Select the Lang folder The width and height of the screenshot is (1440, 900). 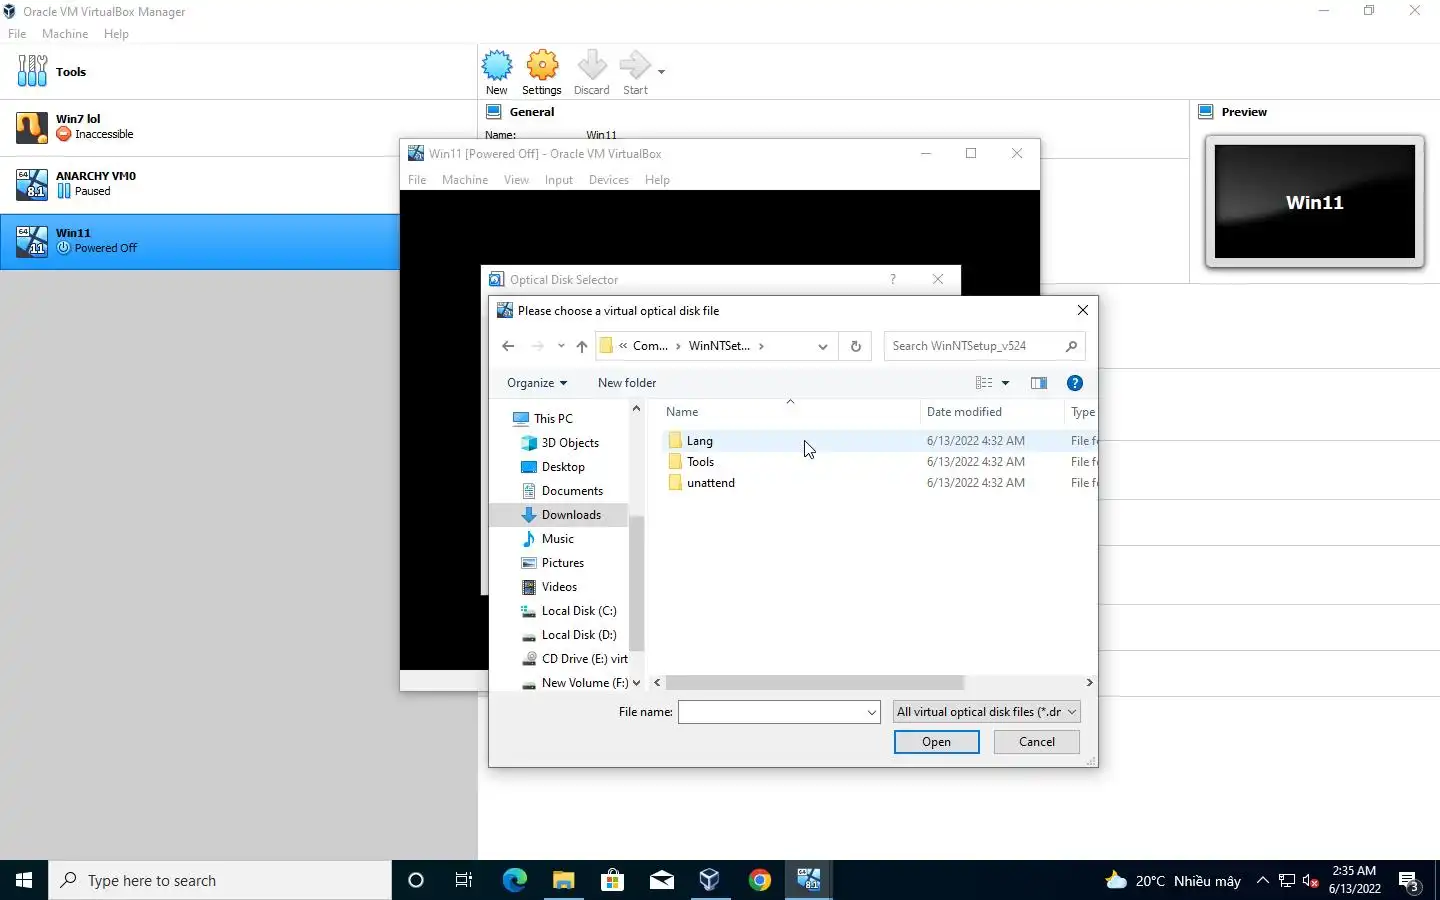click(x=699, y=441)
